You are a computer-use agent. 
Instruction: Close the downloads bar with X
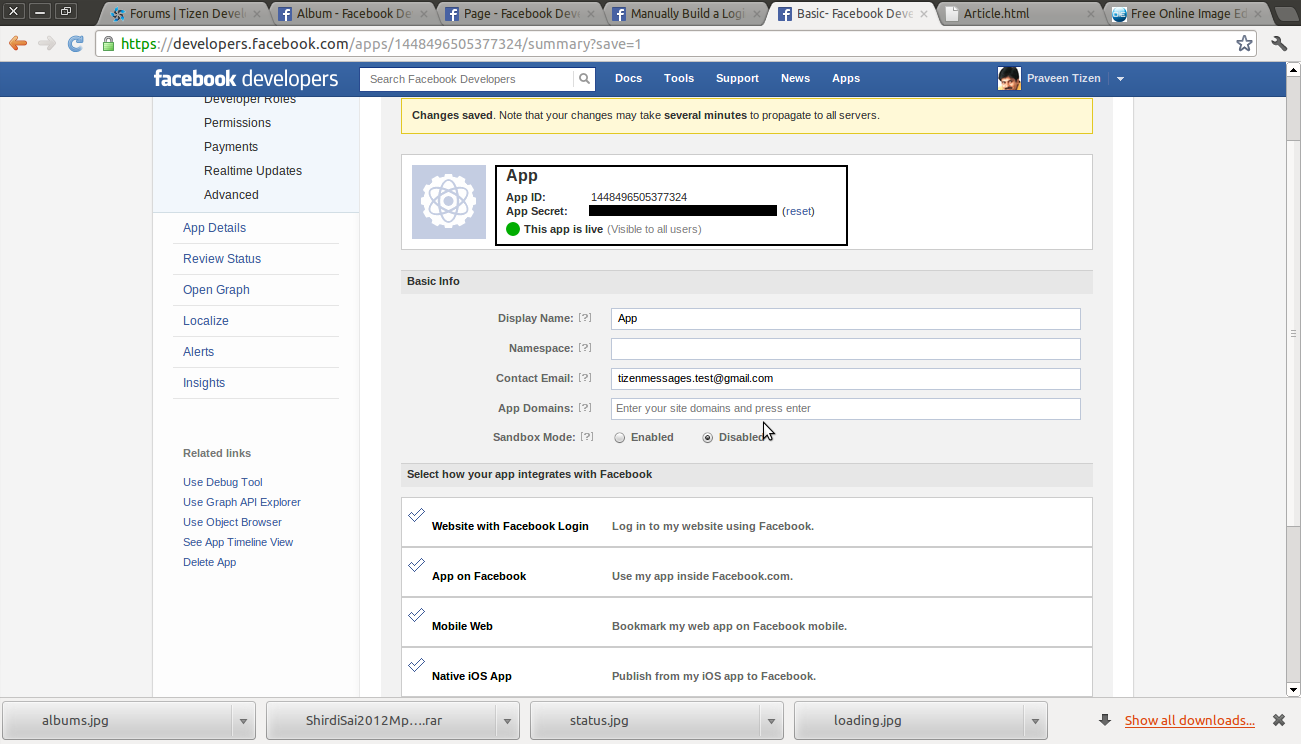1278,720
